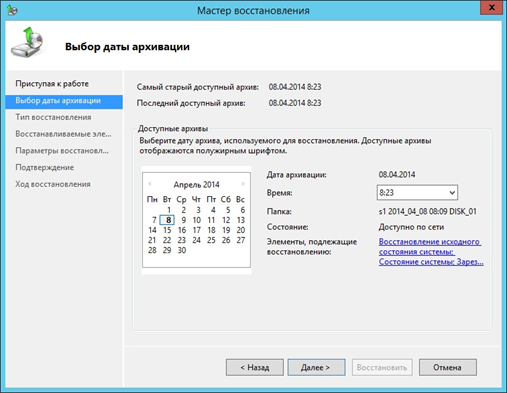Viewport: 507px width, 393px height.
Task: Open Восстановление исходного состояния системы link
Action: coord(430,247)
